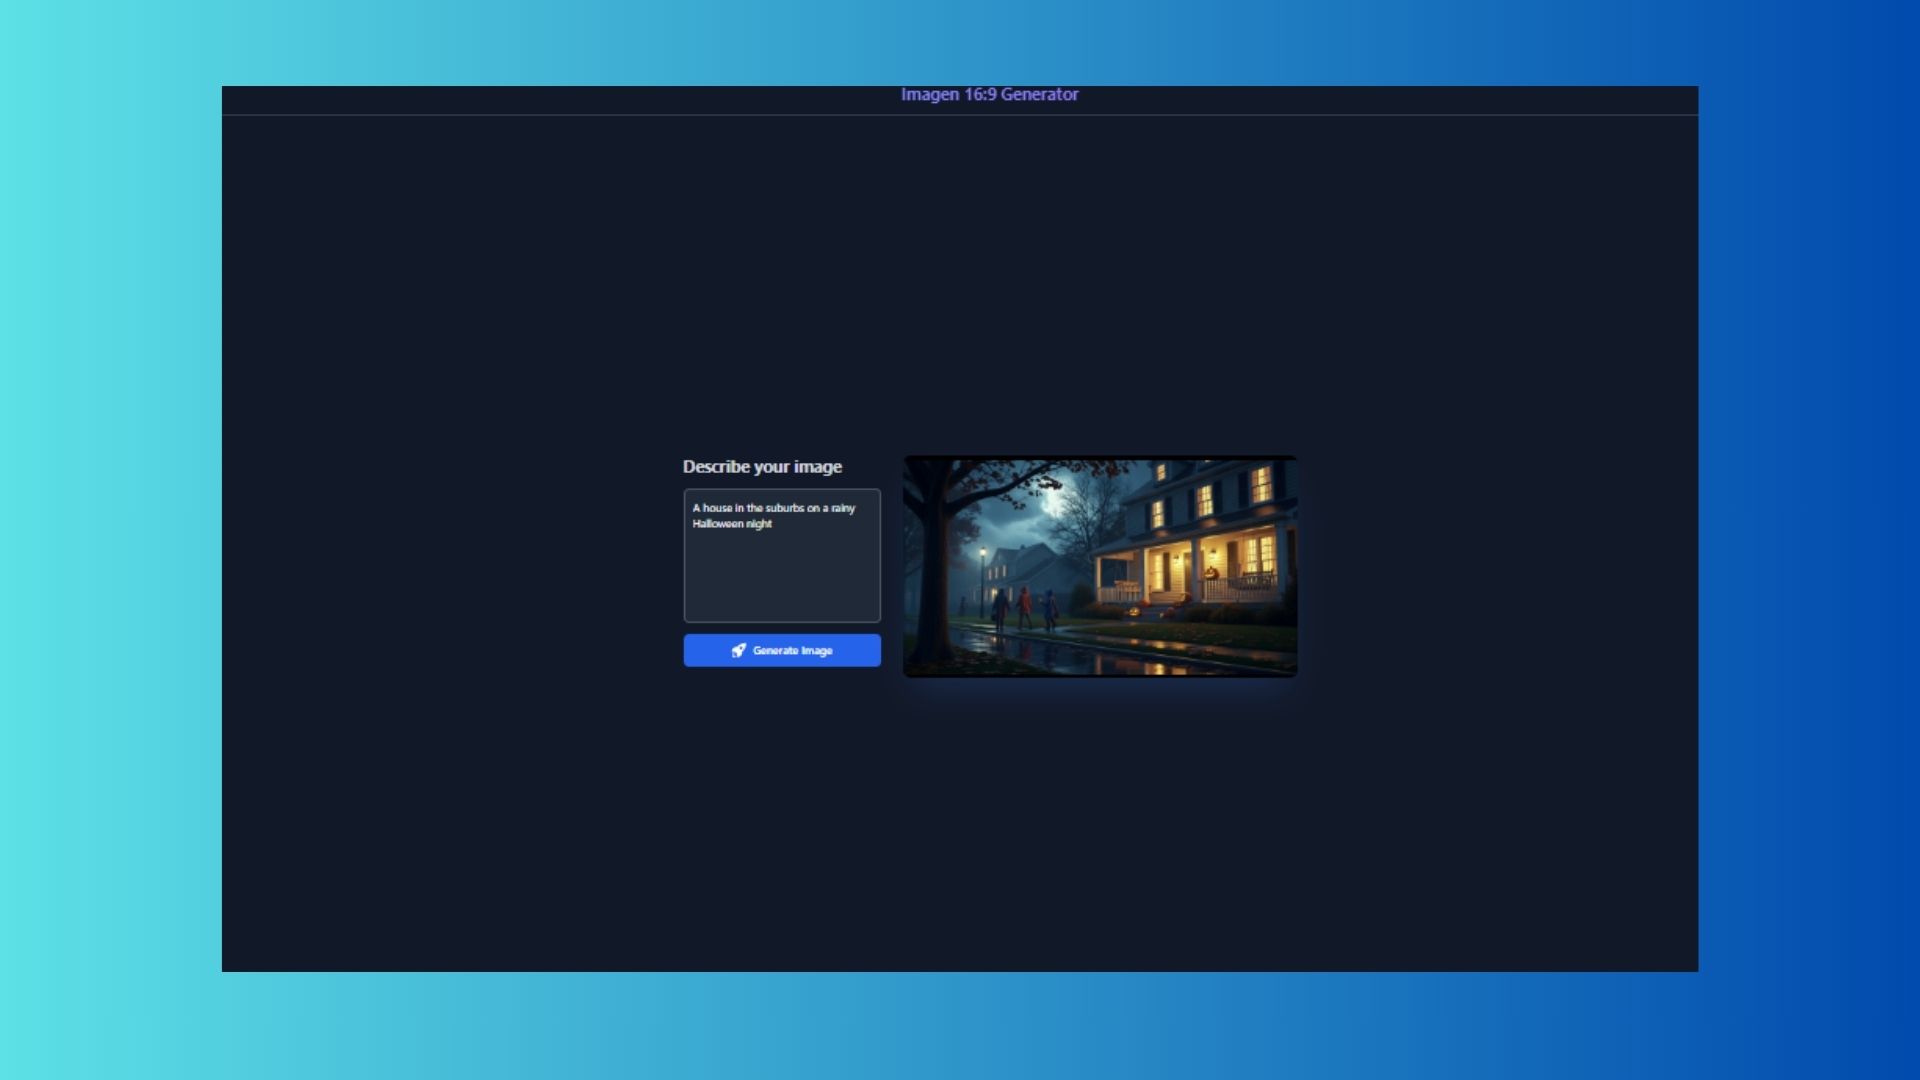Select the prompt field containing Halloween text
This screenshot has width=1920, height=1080.
(x=781, y=556)
